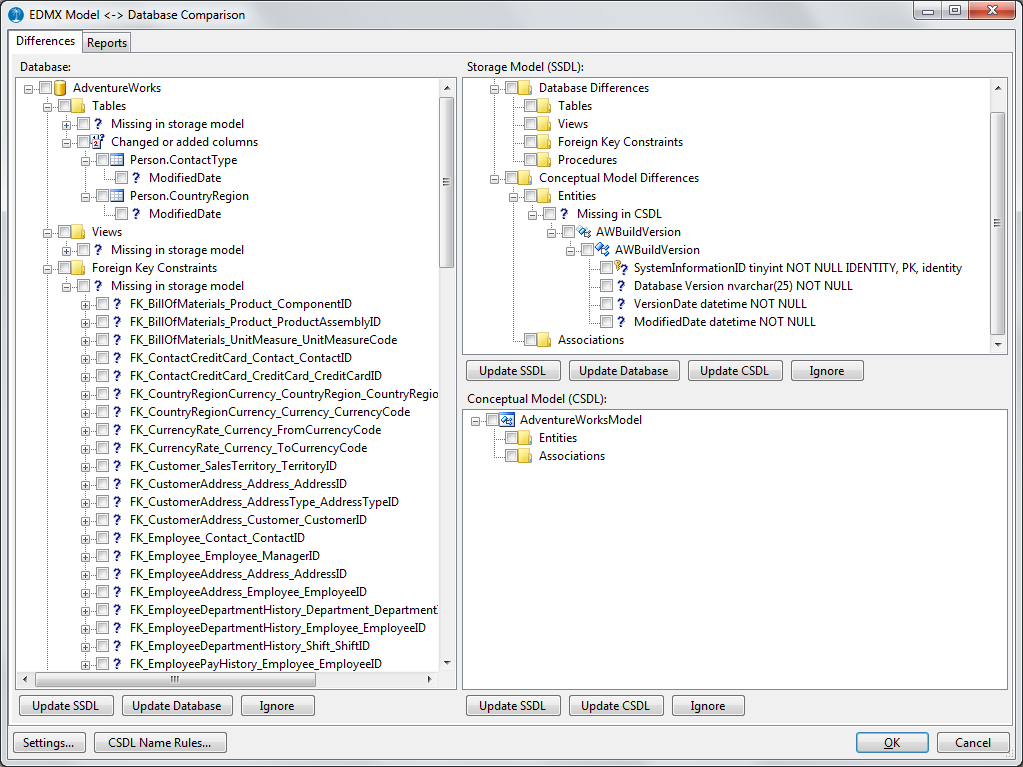The image size is (1023, 767).
Task: Click Ignore under Conceptual Model panel
Action: [x=708, y=706]
